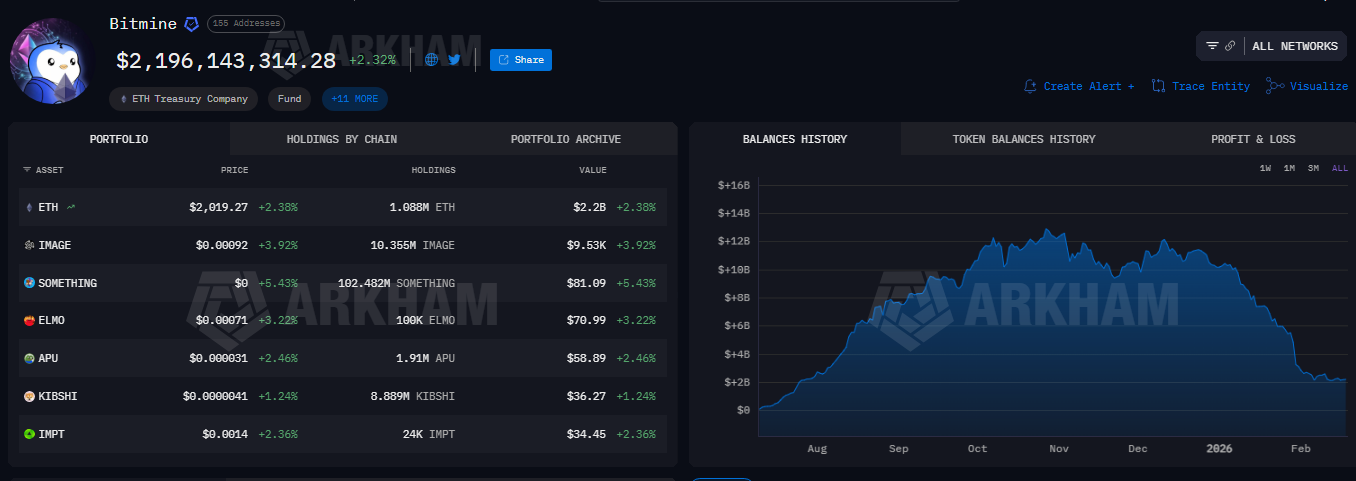
Task: Set chart range to 3M
Action: click(x=1313, y=168)
